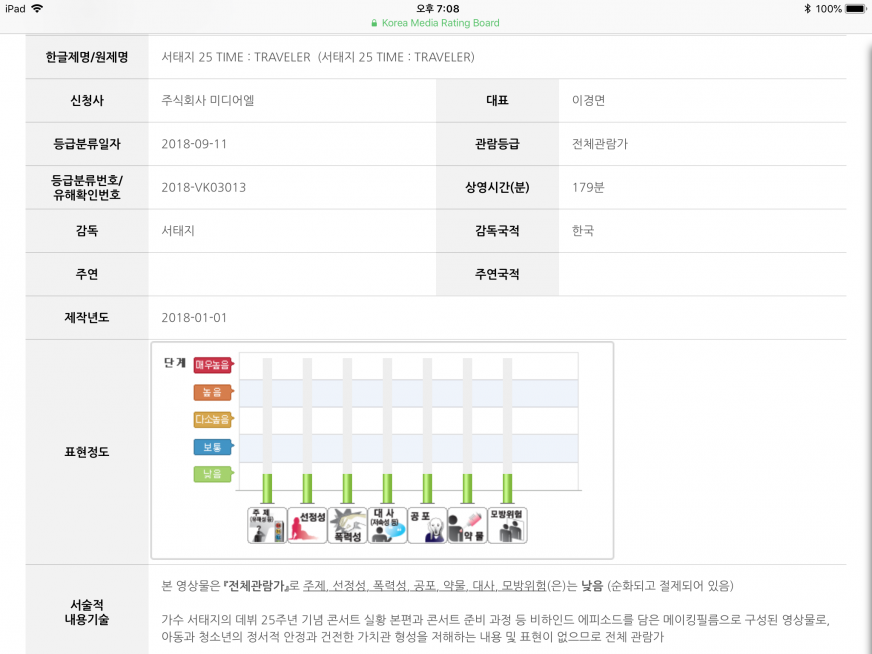Tap the Bluetooth status icon
Image resolution: width=872 pixels, height=654 pixels.
(807, 8)
